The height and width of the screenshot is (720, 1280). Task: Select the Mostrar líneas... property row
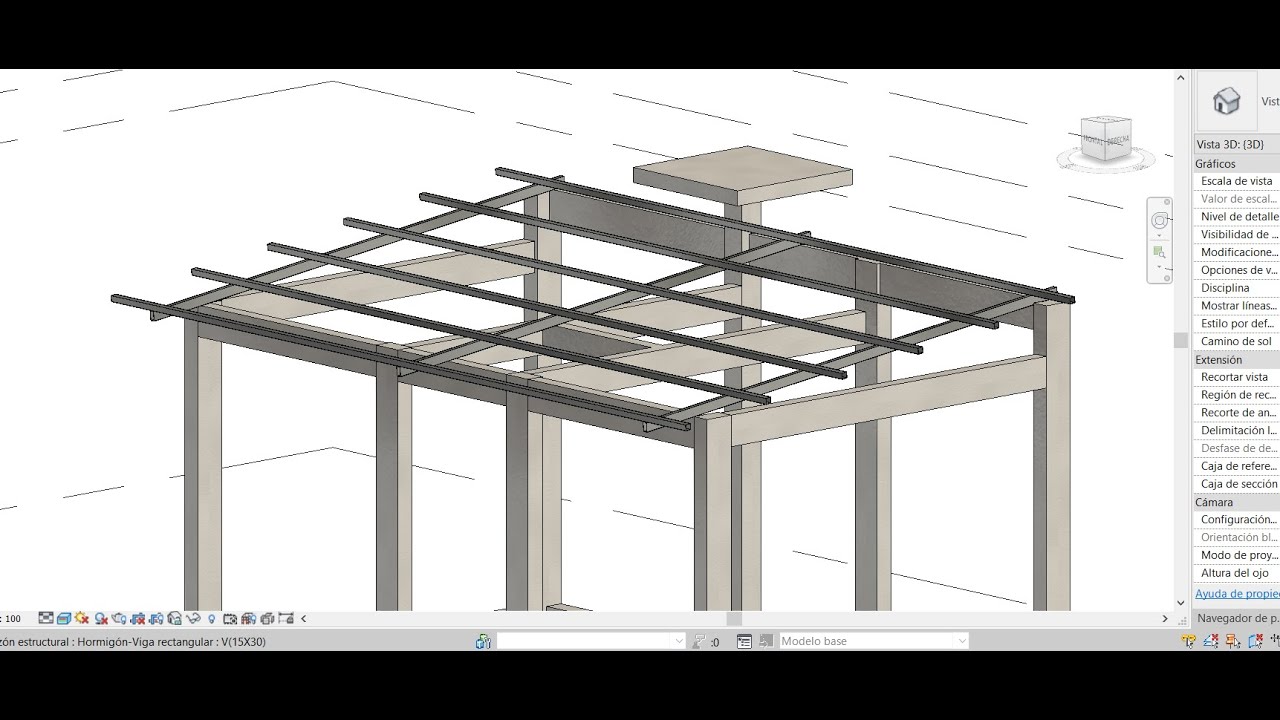click(x=1237, y=306)
